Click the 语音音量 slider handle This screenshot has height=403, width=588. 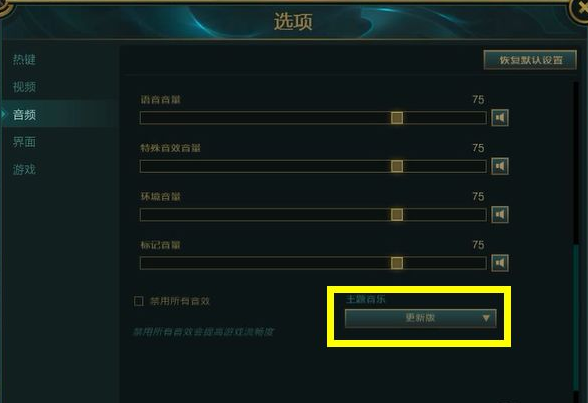[x=397, y=118]
